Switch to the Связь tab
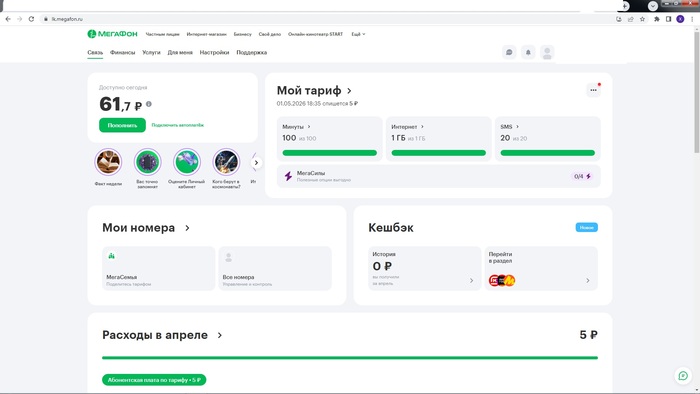Image resolution: width=700 pixels, height=394 pixels. [95, 53]
